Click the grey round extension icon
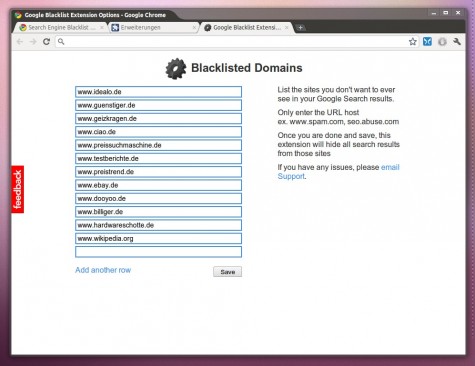The image size is (475, 366). click(x=442, y=42)
